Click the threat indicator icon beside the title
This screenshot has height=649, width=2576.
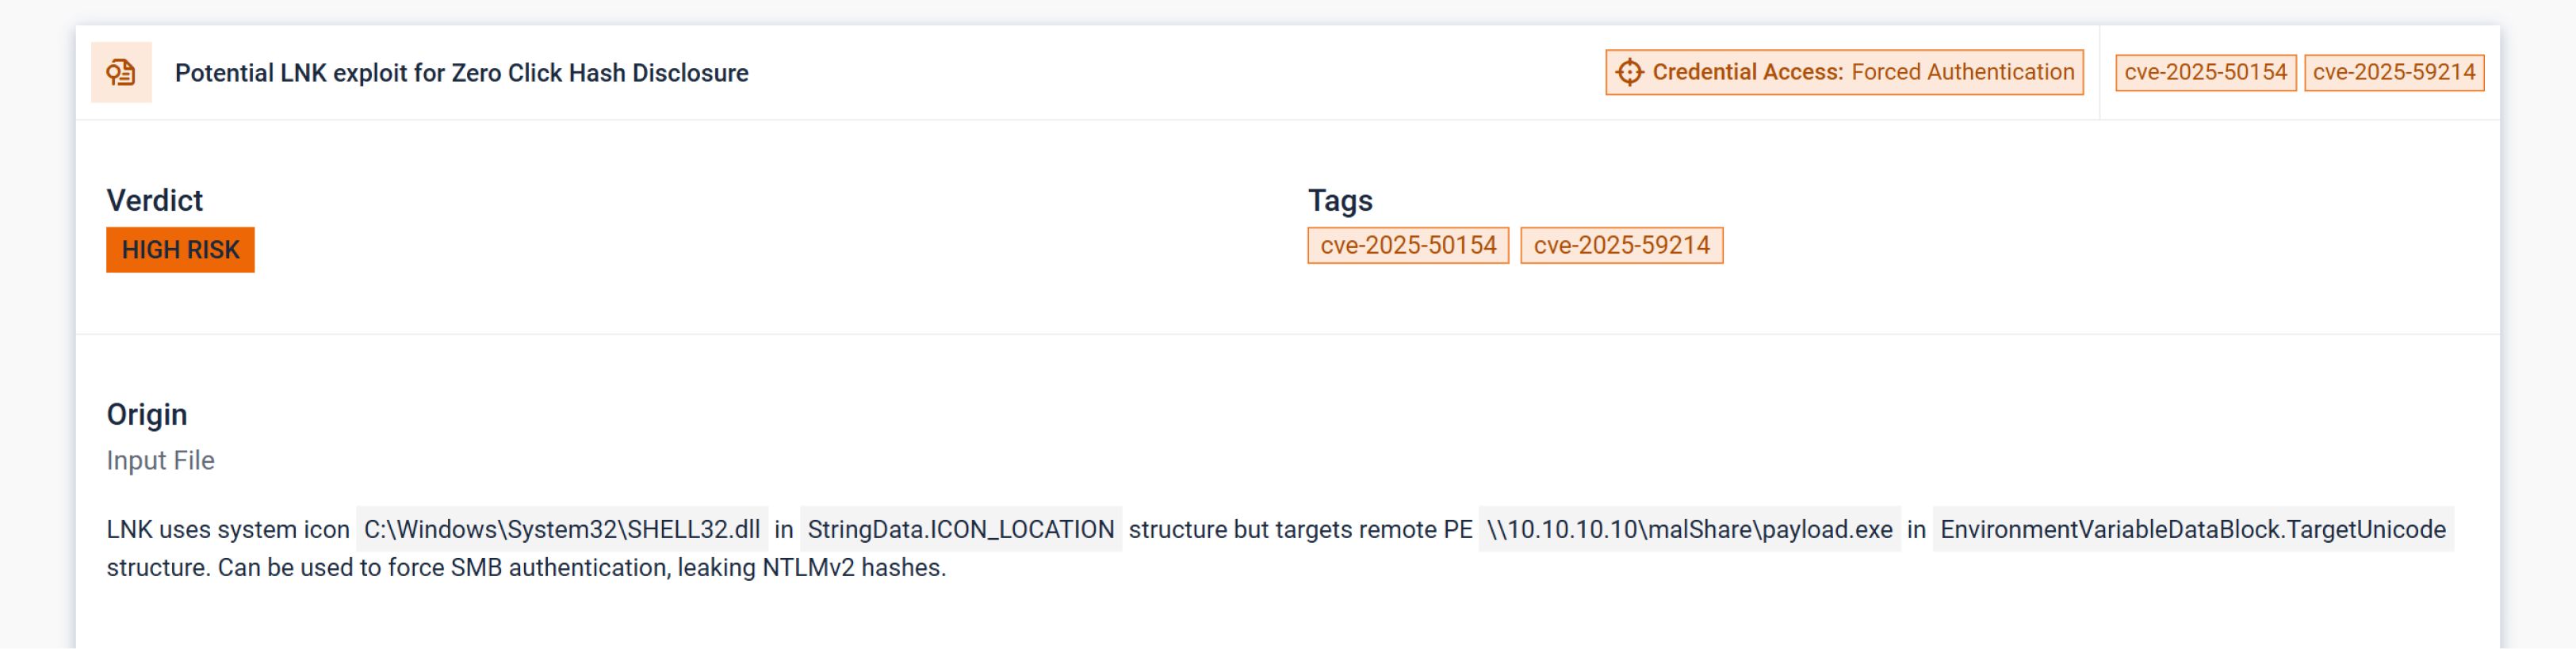(121, 72)
